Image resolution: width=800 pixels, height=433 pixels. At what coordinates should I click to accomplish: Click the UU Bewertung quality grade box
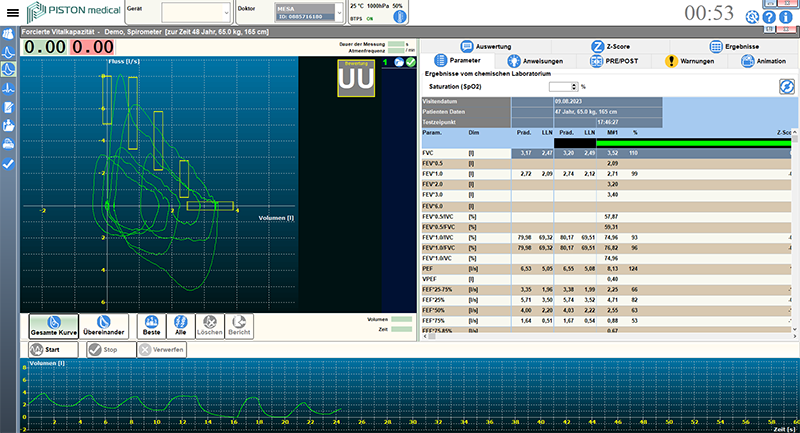(x=356, y=78)
